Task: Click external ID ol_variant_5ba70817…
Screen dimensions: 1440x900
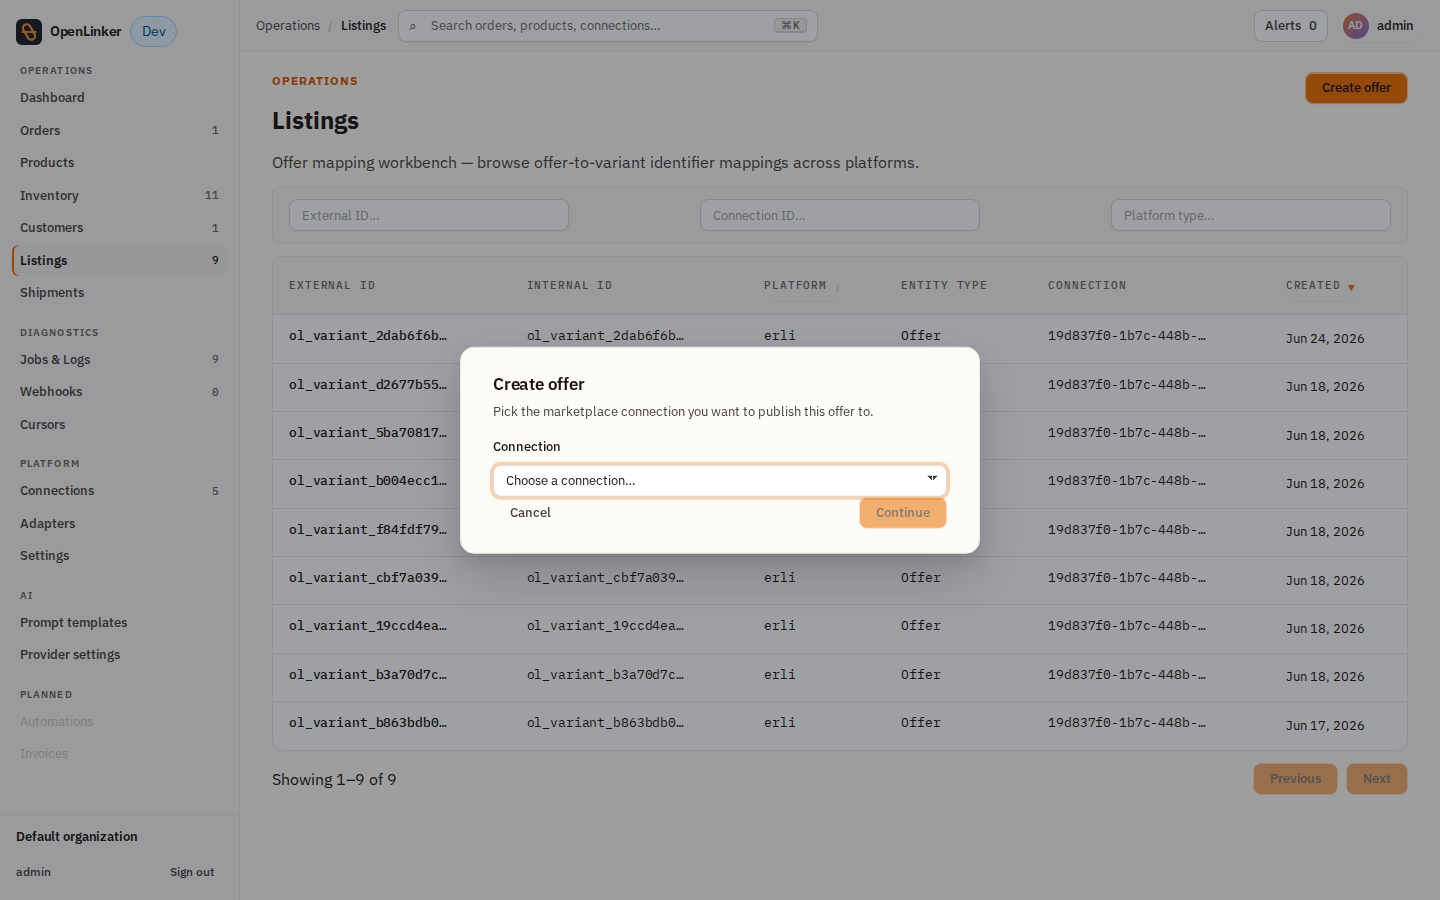Action: click(x=368, y=433)
